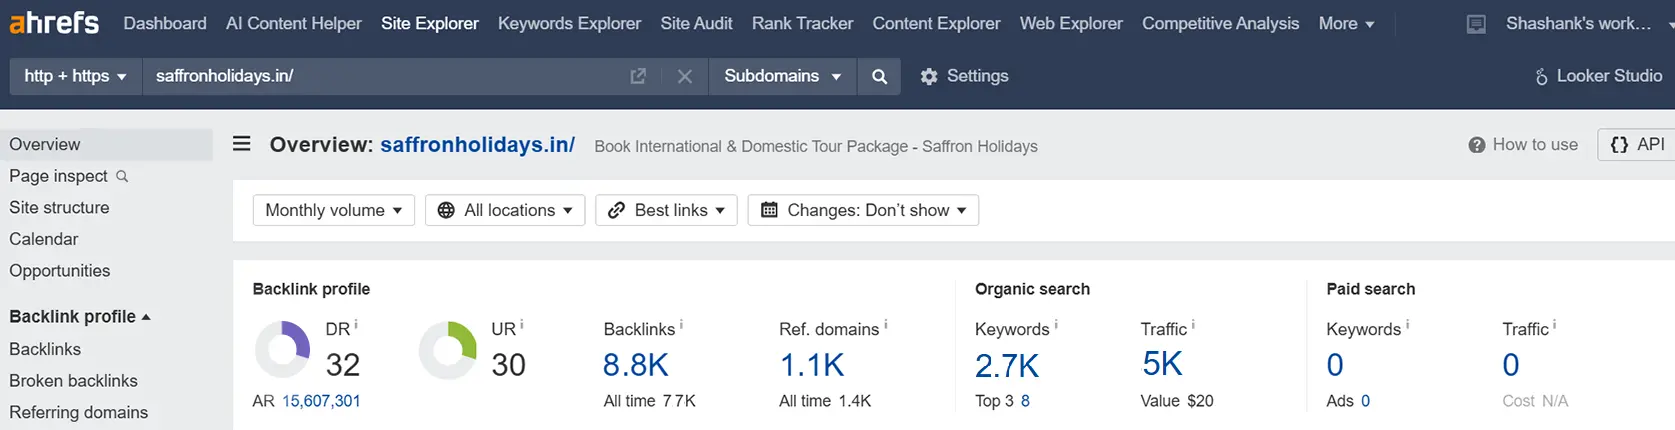This screenshot has width=1675, height=430.
Task: Open the Subdomains mode dropdown
Action: pyautogui.click(x=782, y=76)
